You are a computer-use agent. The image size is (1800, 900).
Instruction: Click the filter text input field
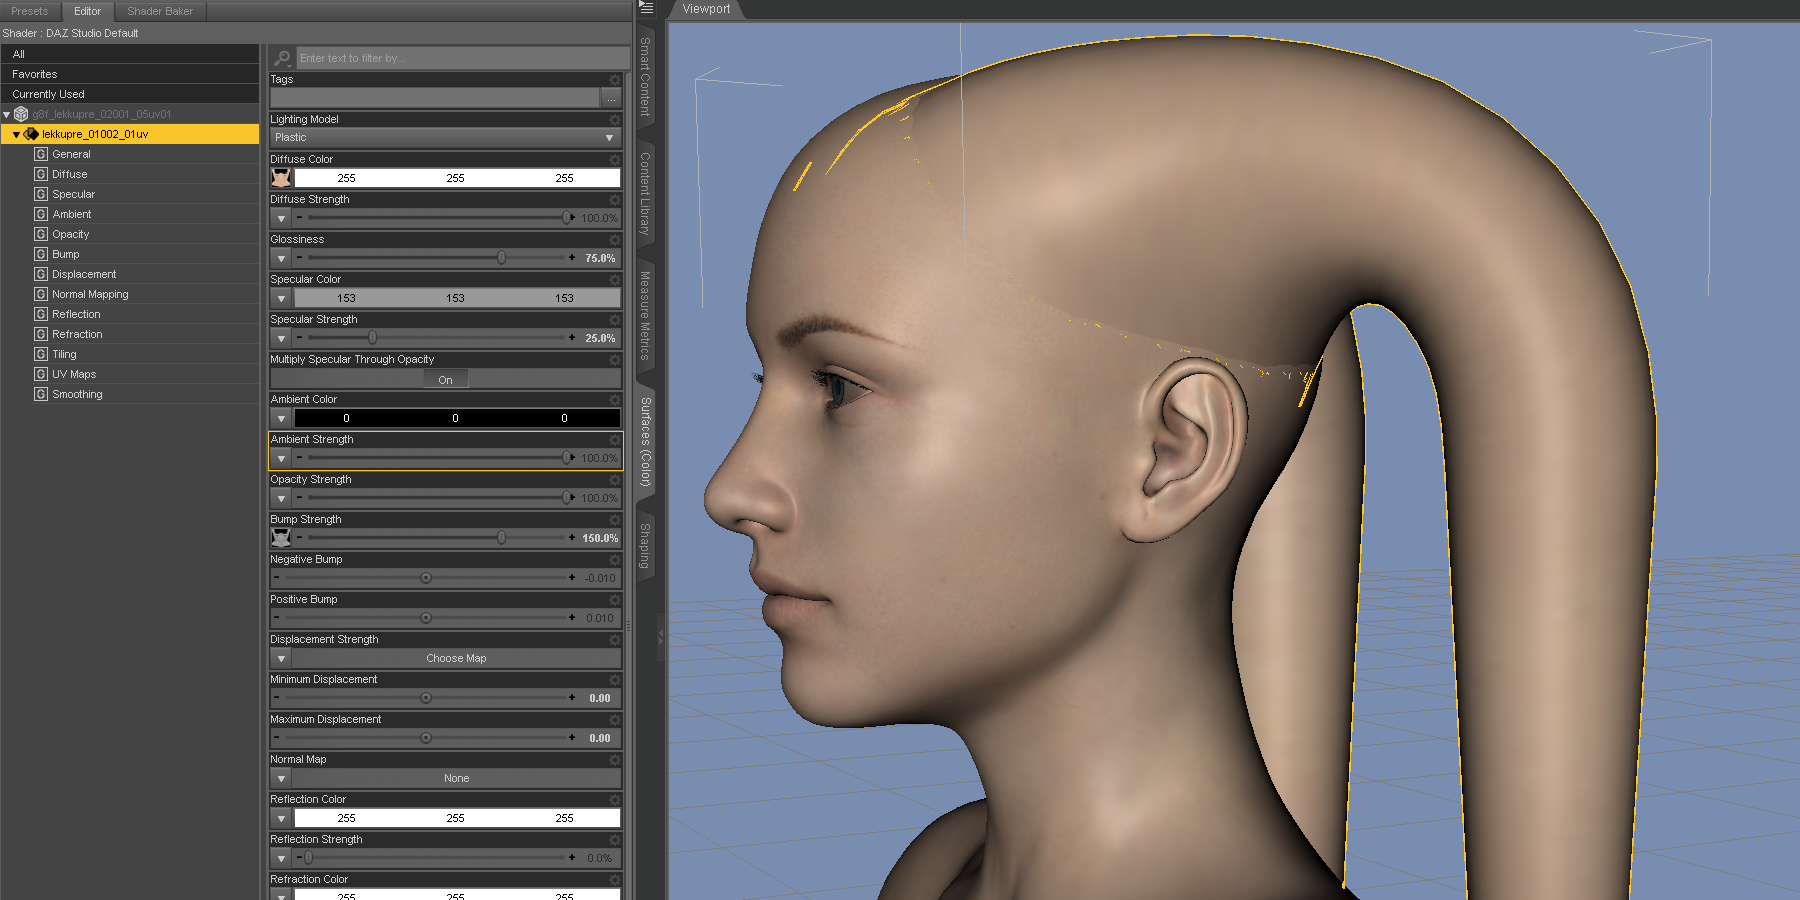[x=463, y=58]
